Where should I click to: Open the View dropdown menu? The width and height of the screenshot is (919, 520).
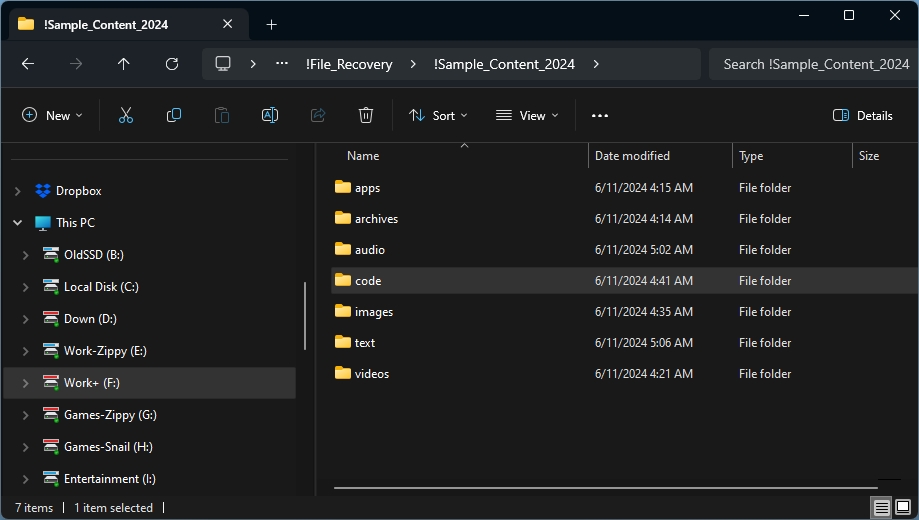tap(527, 115)
